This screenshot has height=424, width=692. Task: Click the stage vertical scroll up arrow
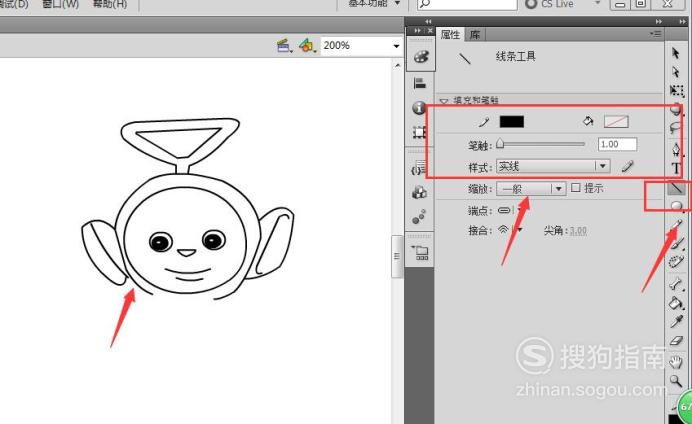(397, 65)
